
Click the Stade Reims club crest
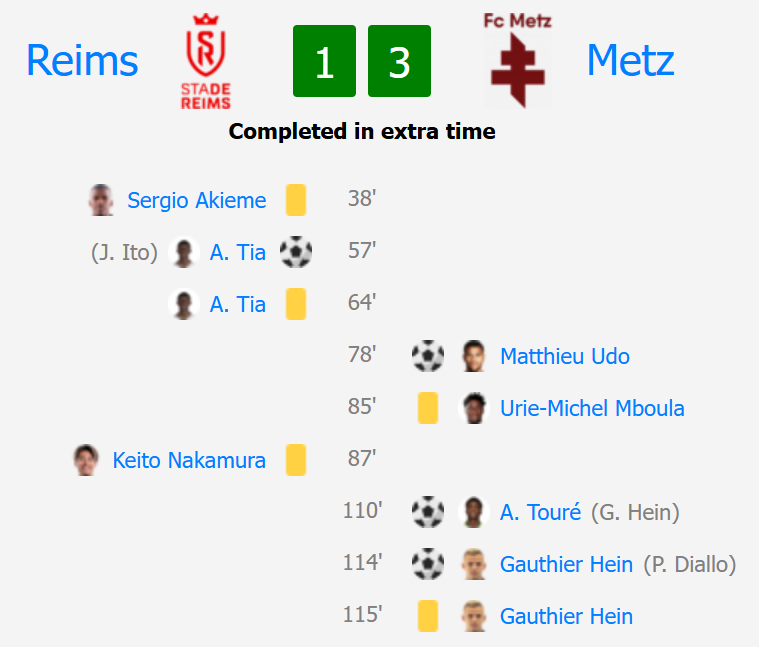(x=206, y=61)
